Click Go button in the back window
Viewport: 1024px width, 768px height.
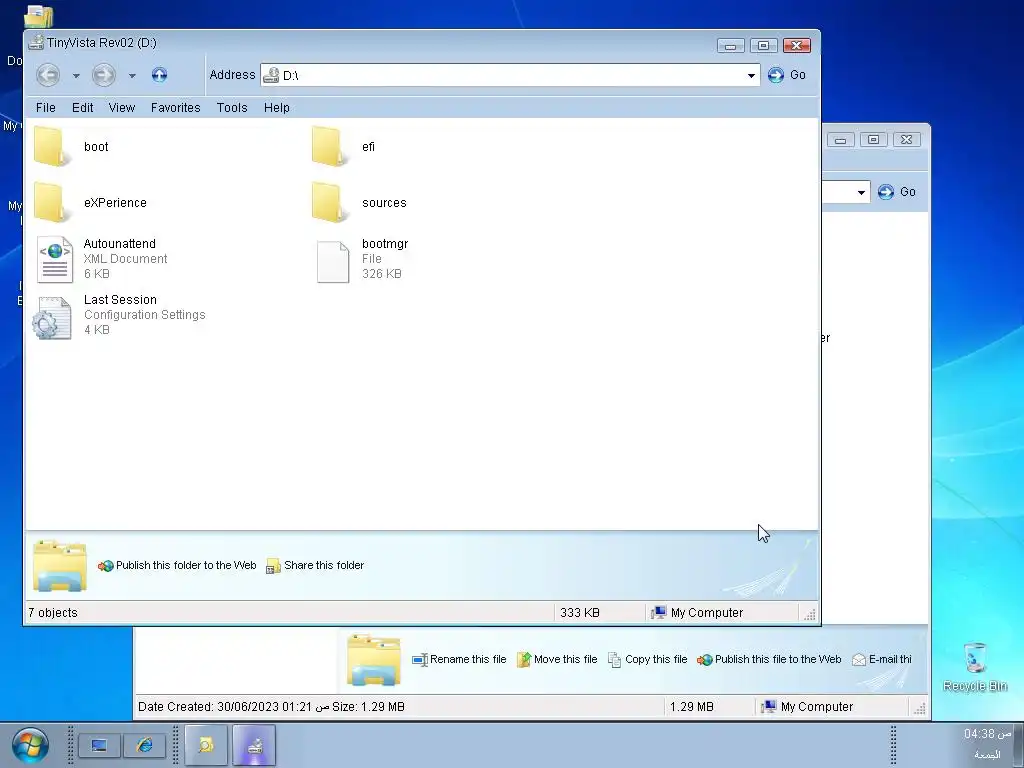tap(897, 192)
